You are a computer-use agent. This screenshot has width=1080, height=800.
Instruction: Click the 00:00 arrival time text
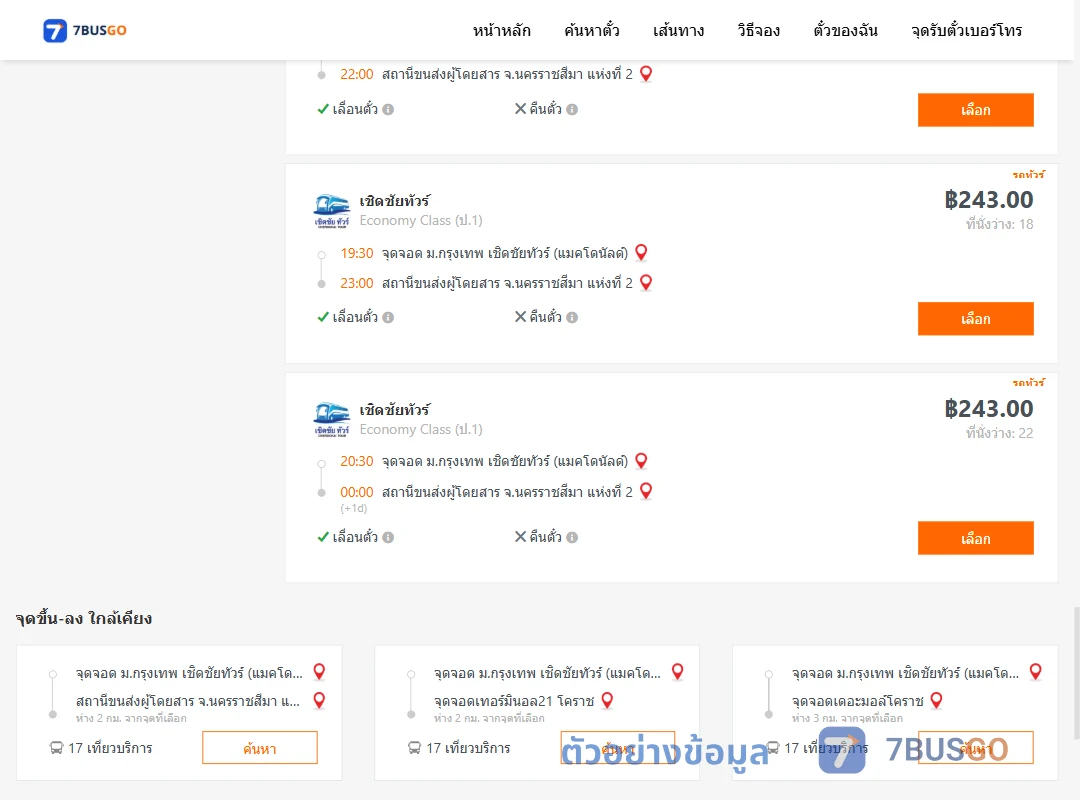pos(357,492)
